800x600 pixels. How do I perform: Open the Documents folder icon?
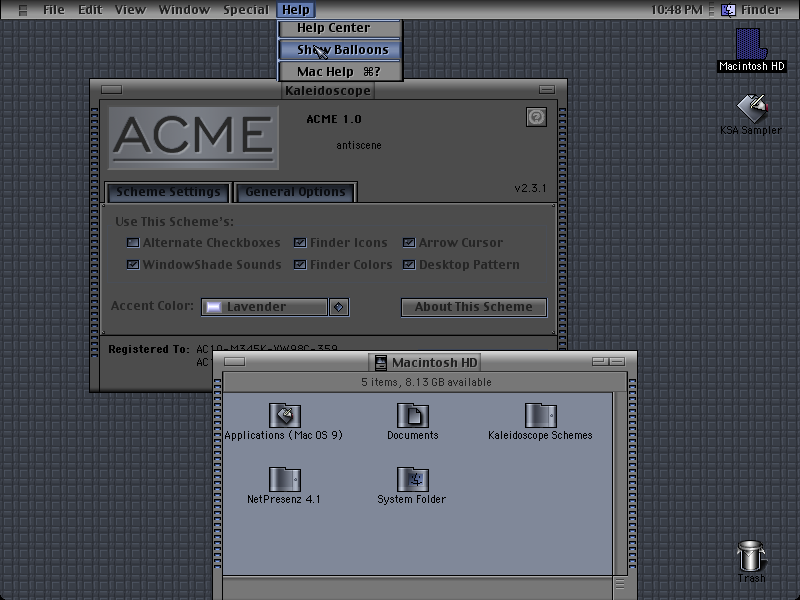[x=413, y=415]
